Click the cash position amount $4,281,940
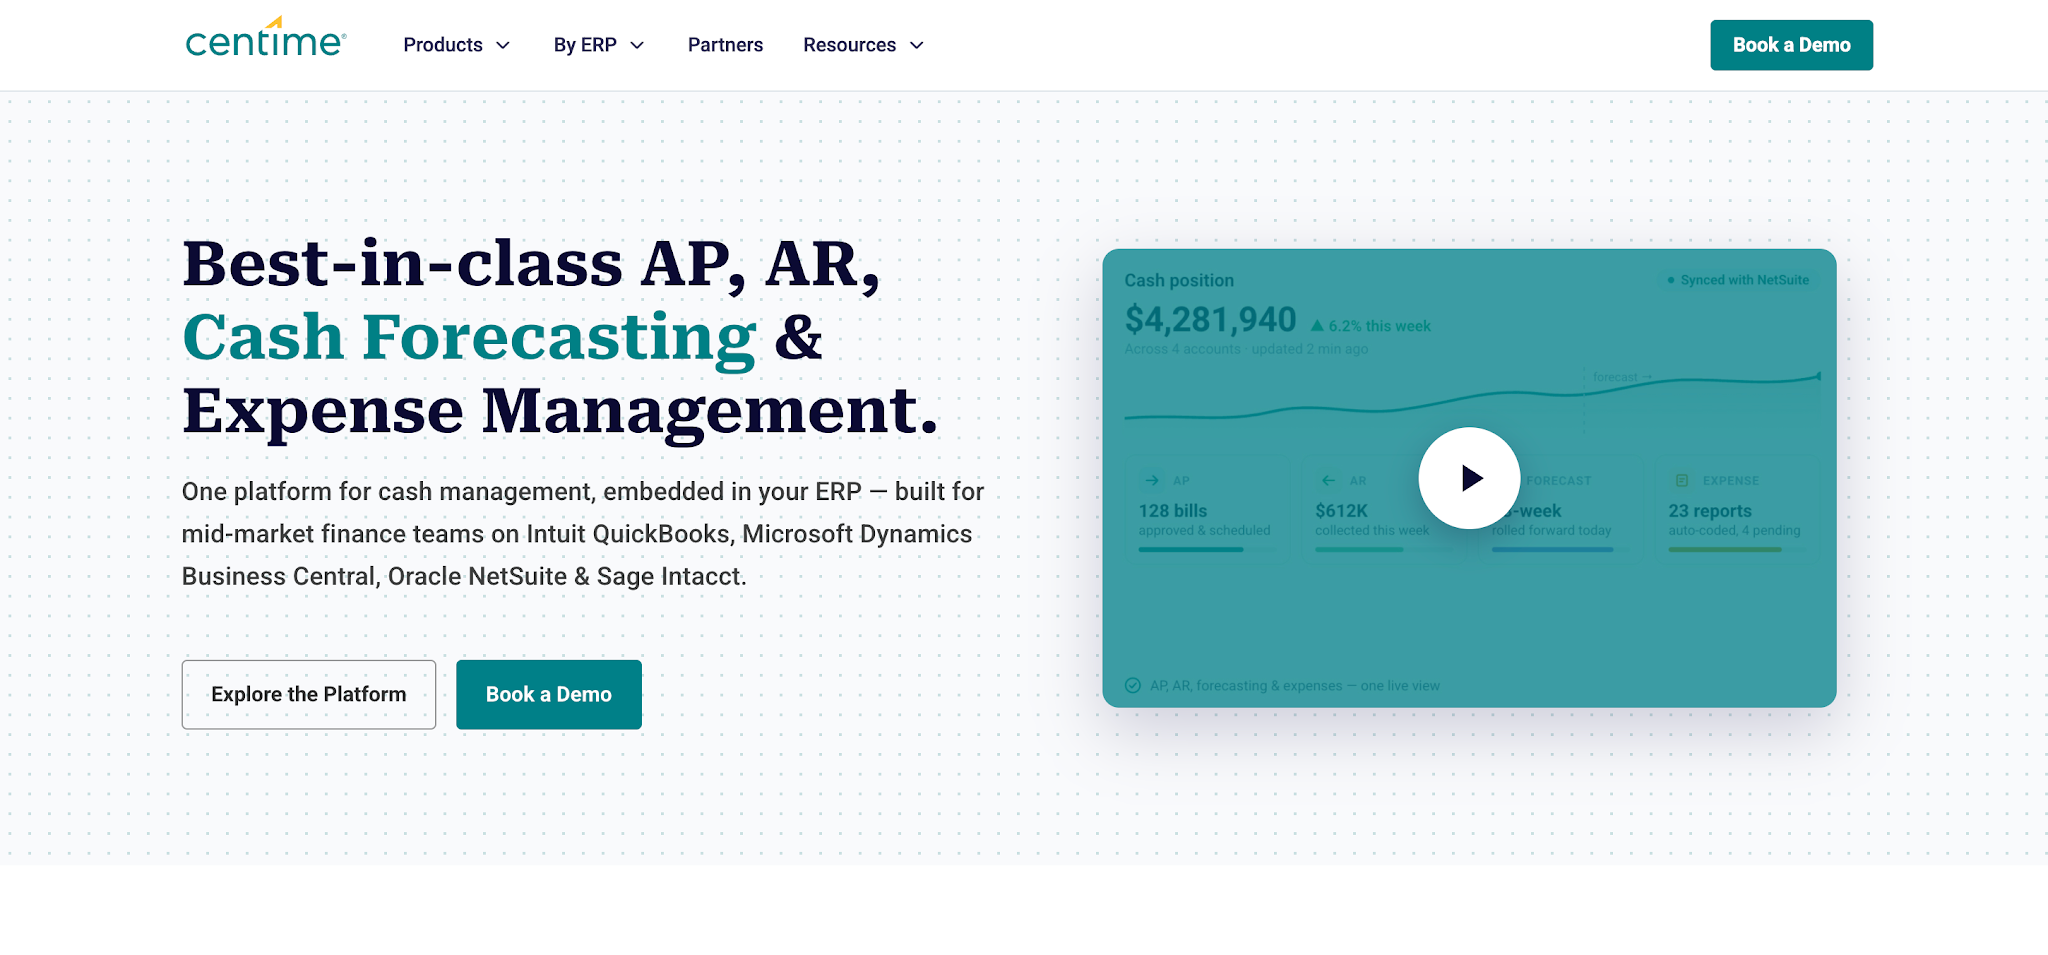 click(x=1210, y=320)
